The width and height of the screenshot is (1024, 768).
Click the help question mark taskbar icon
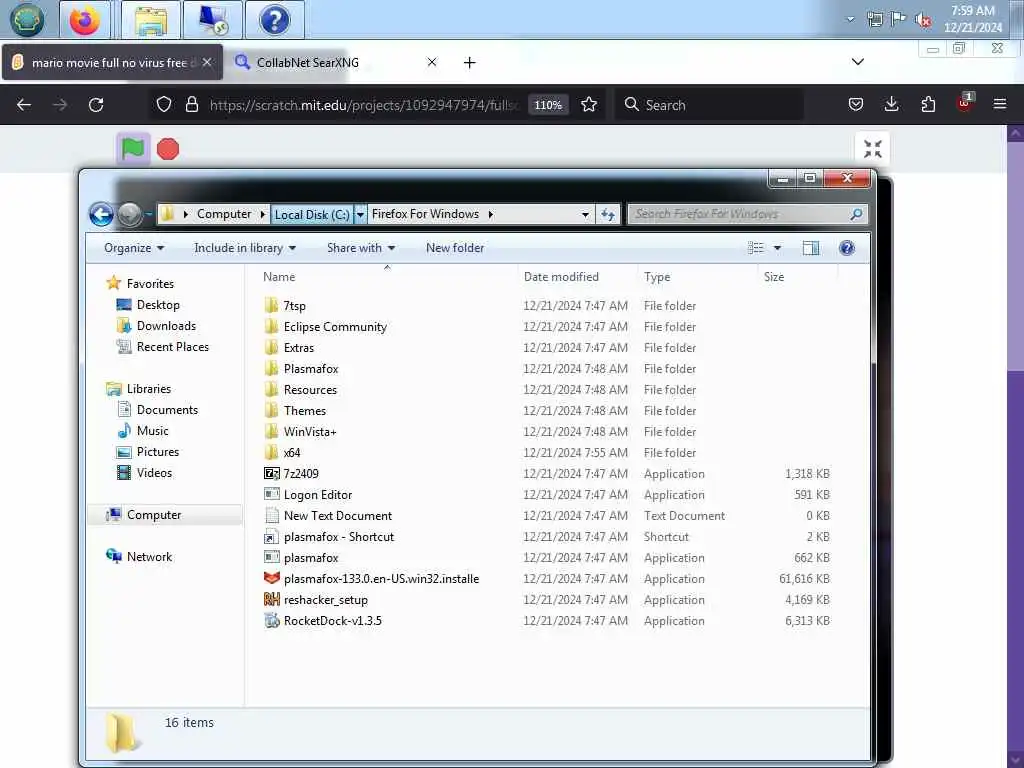click(x=275, y=20)
